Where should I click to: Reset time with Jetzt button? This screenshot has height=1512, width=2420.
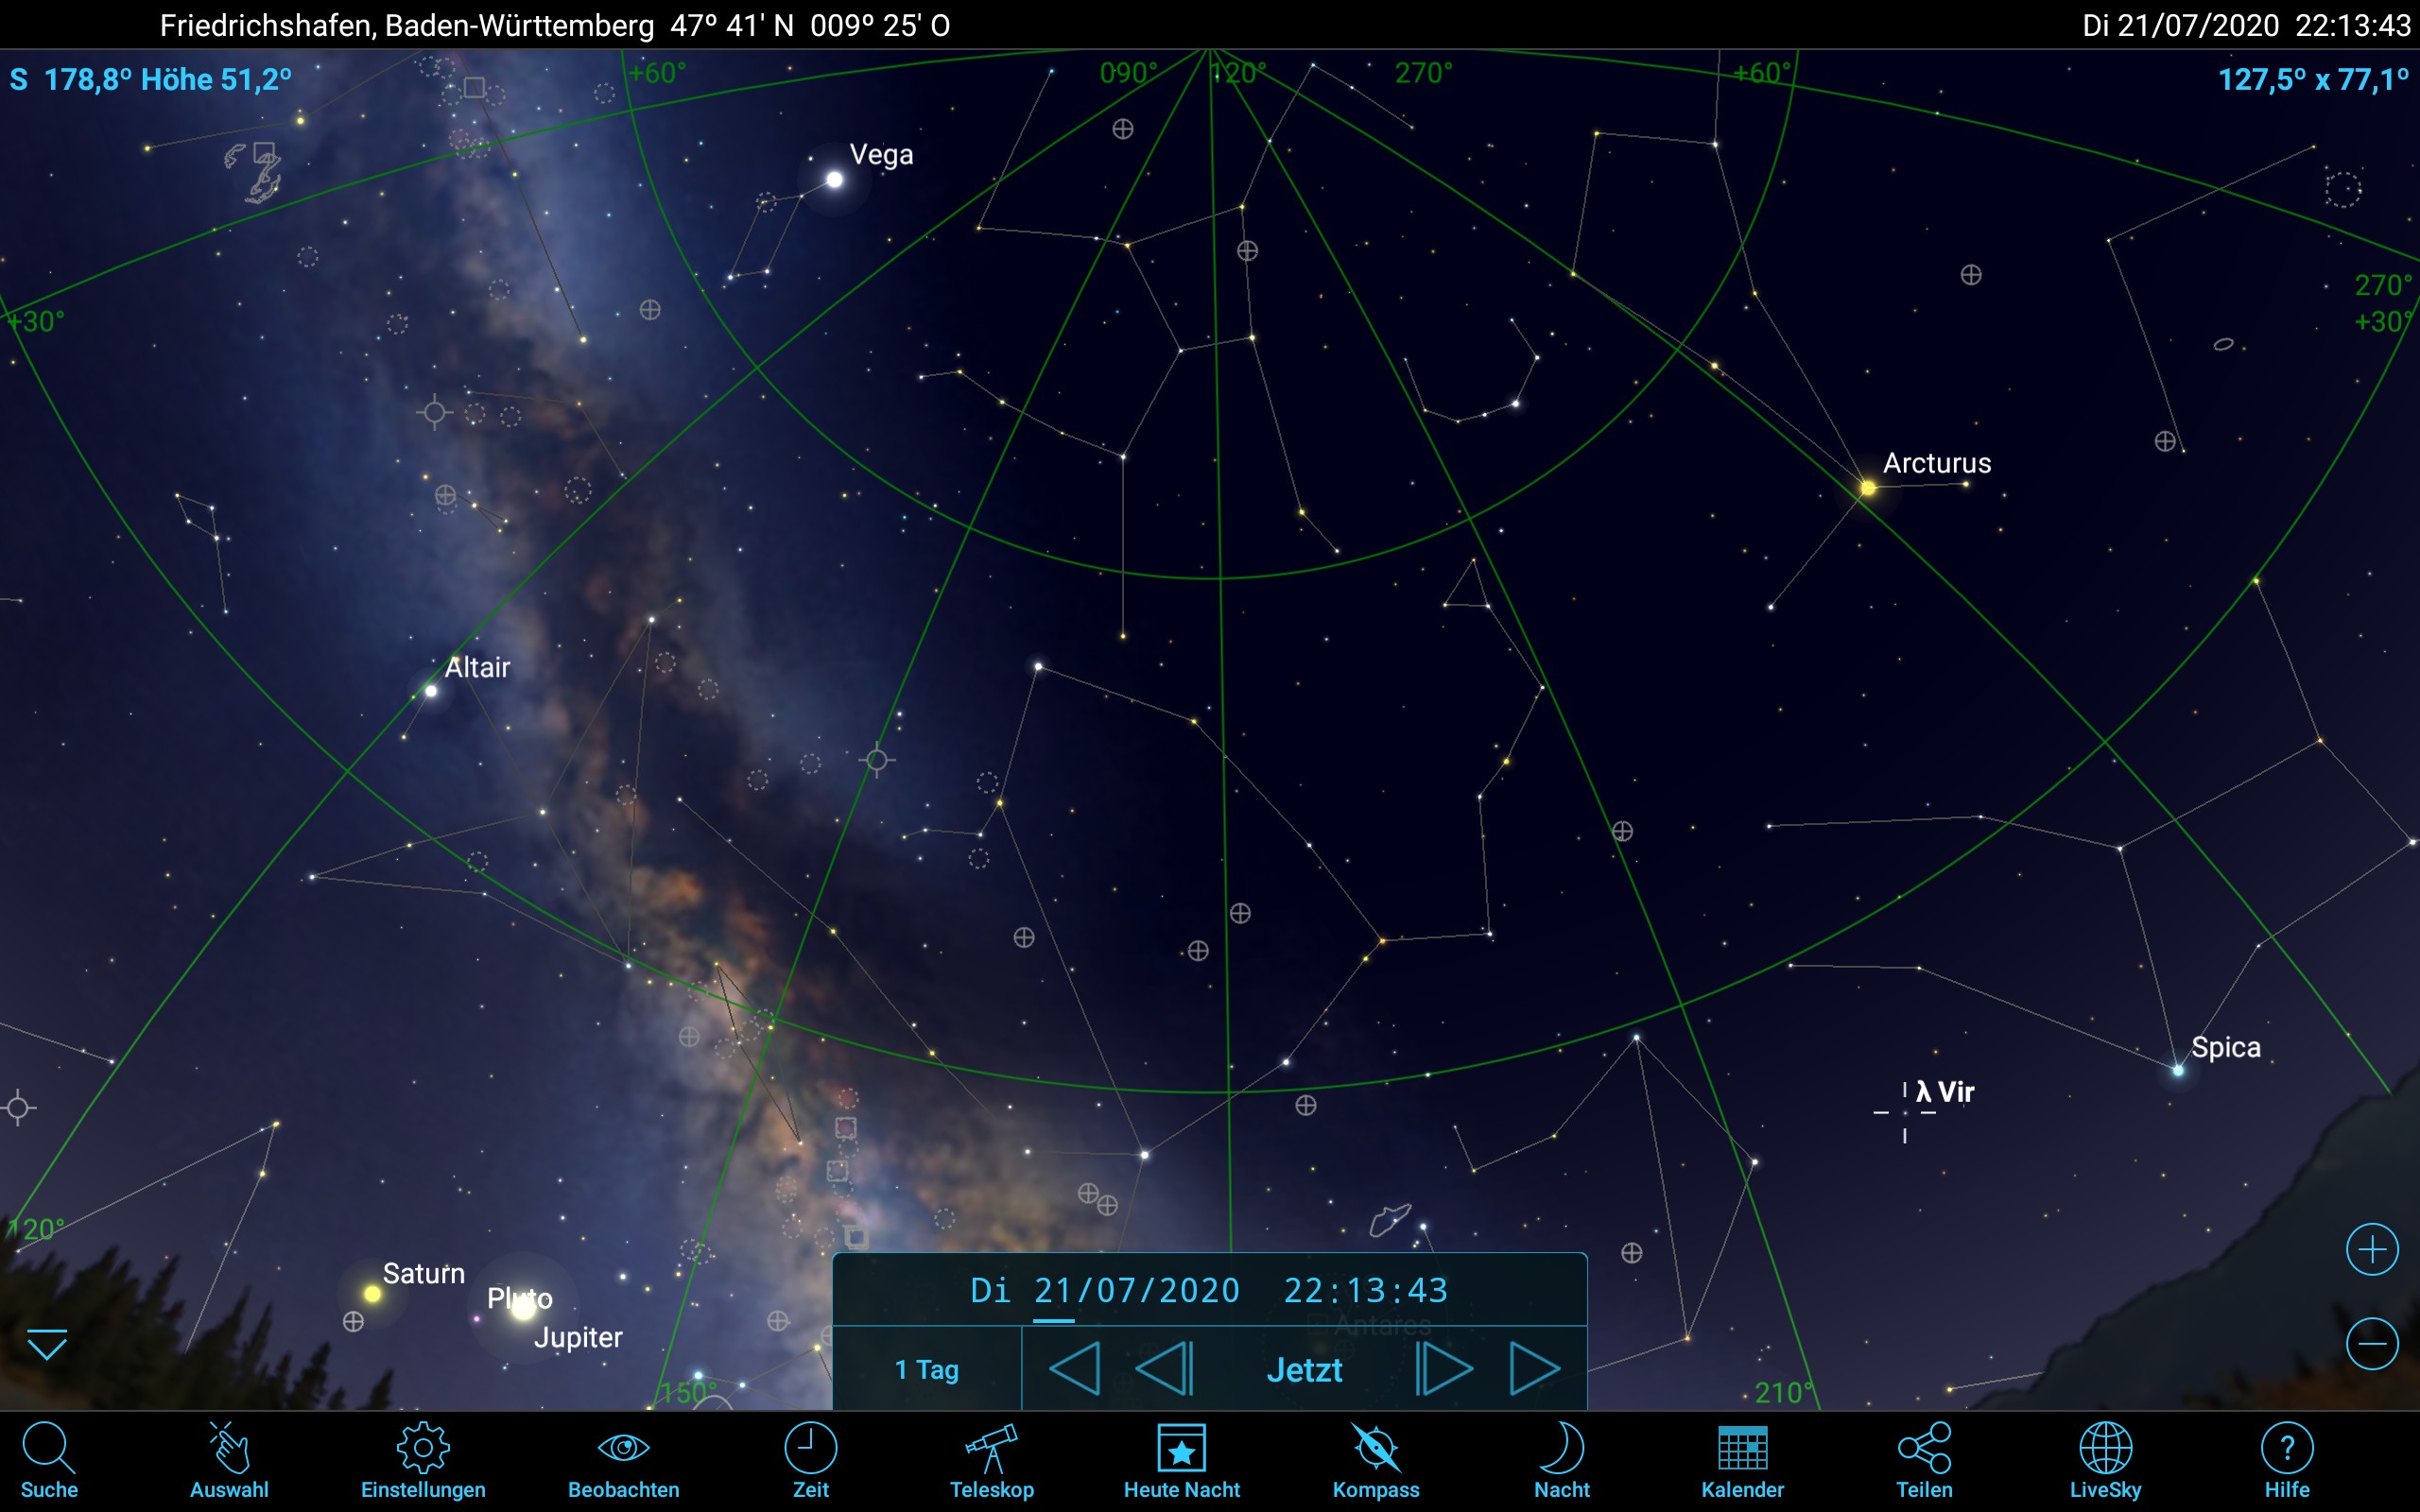coord(1304,1369)
